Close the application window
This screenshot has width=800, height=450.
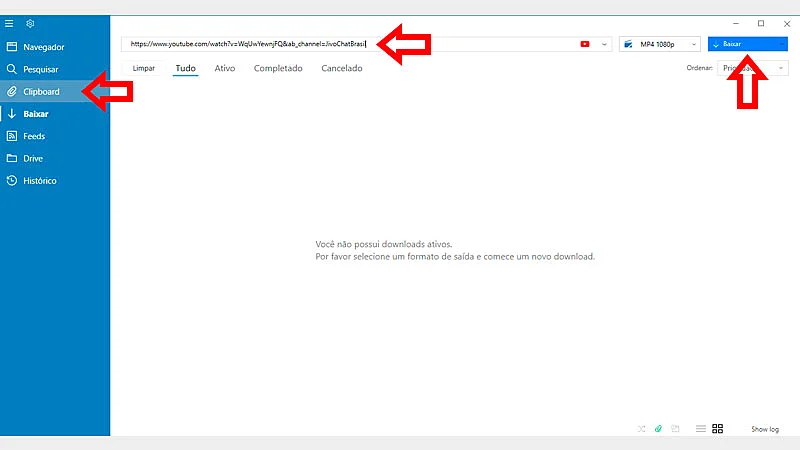[x=787, y=23]
